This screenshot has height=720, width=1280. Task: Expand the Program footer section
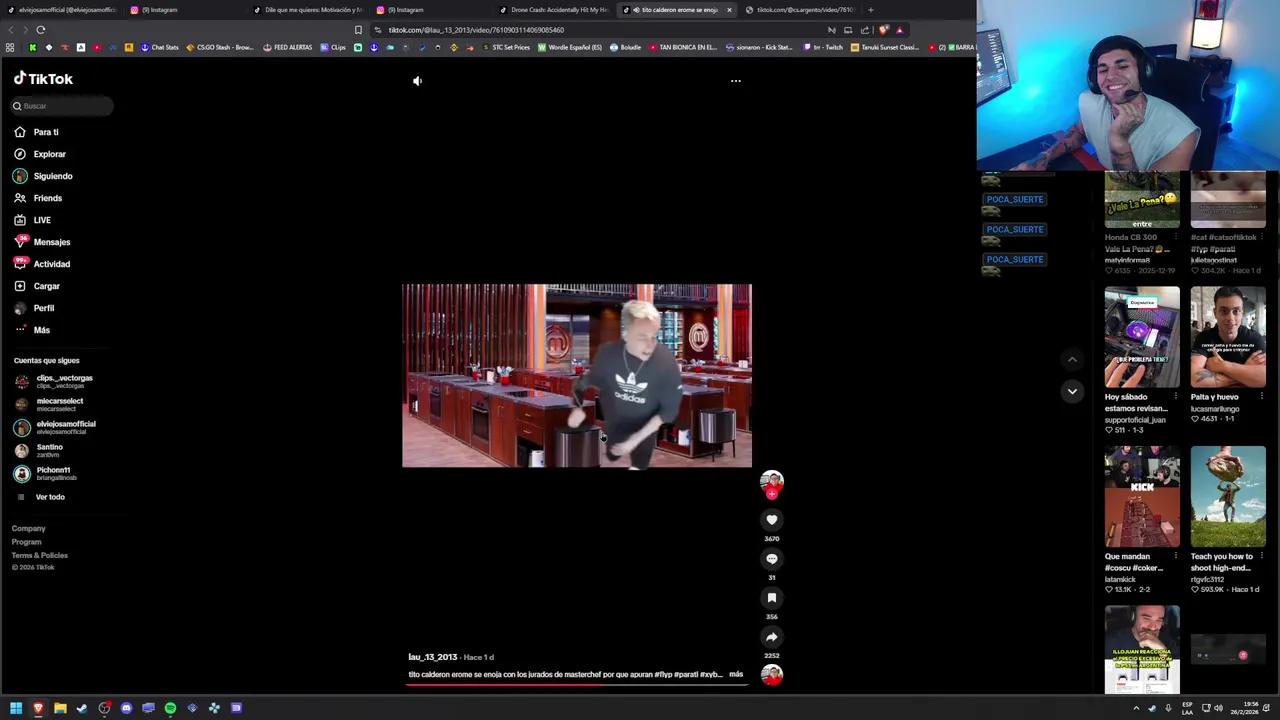pos(26,542)
